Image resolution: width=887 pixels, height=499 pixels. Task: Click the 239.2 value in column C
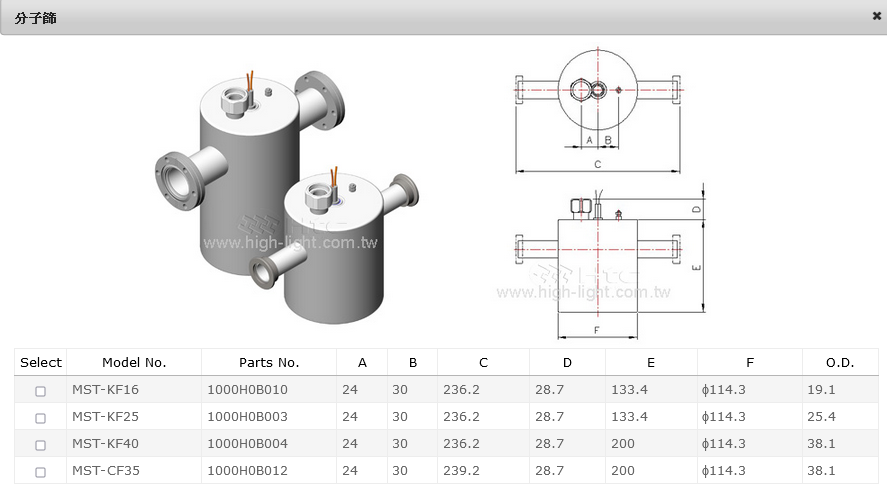tap(462, 471)
